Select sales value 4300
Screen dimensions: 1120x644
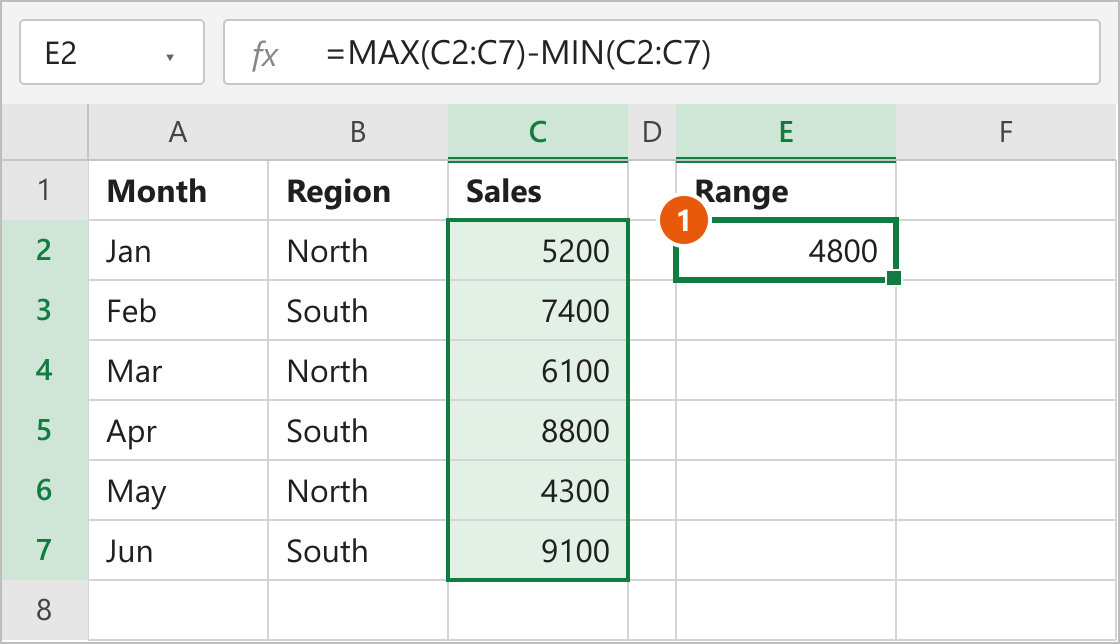tap(538, 490)
